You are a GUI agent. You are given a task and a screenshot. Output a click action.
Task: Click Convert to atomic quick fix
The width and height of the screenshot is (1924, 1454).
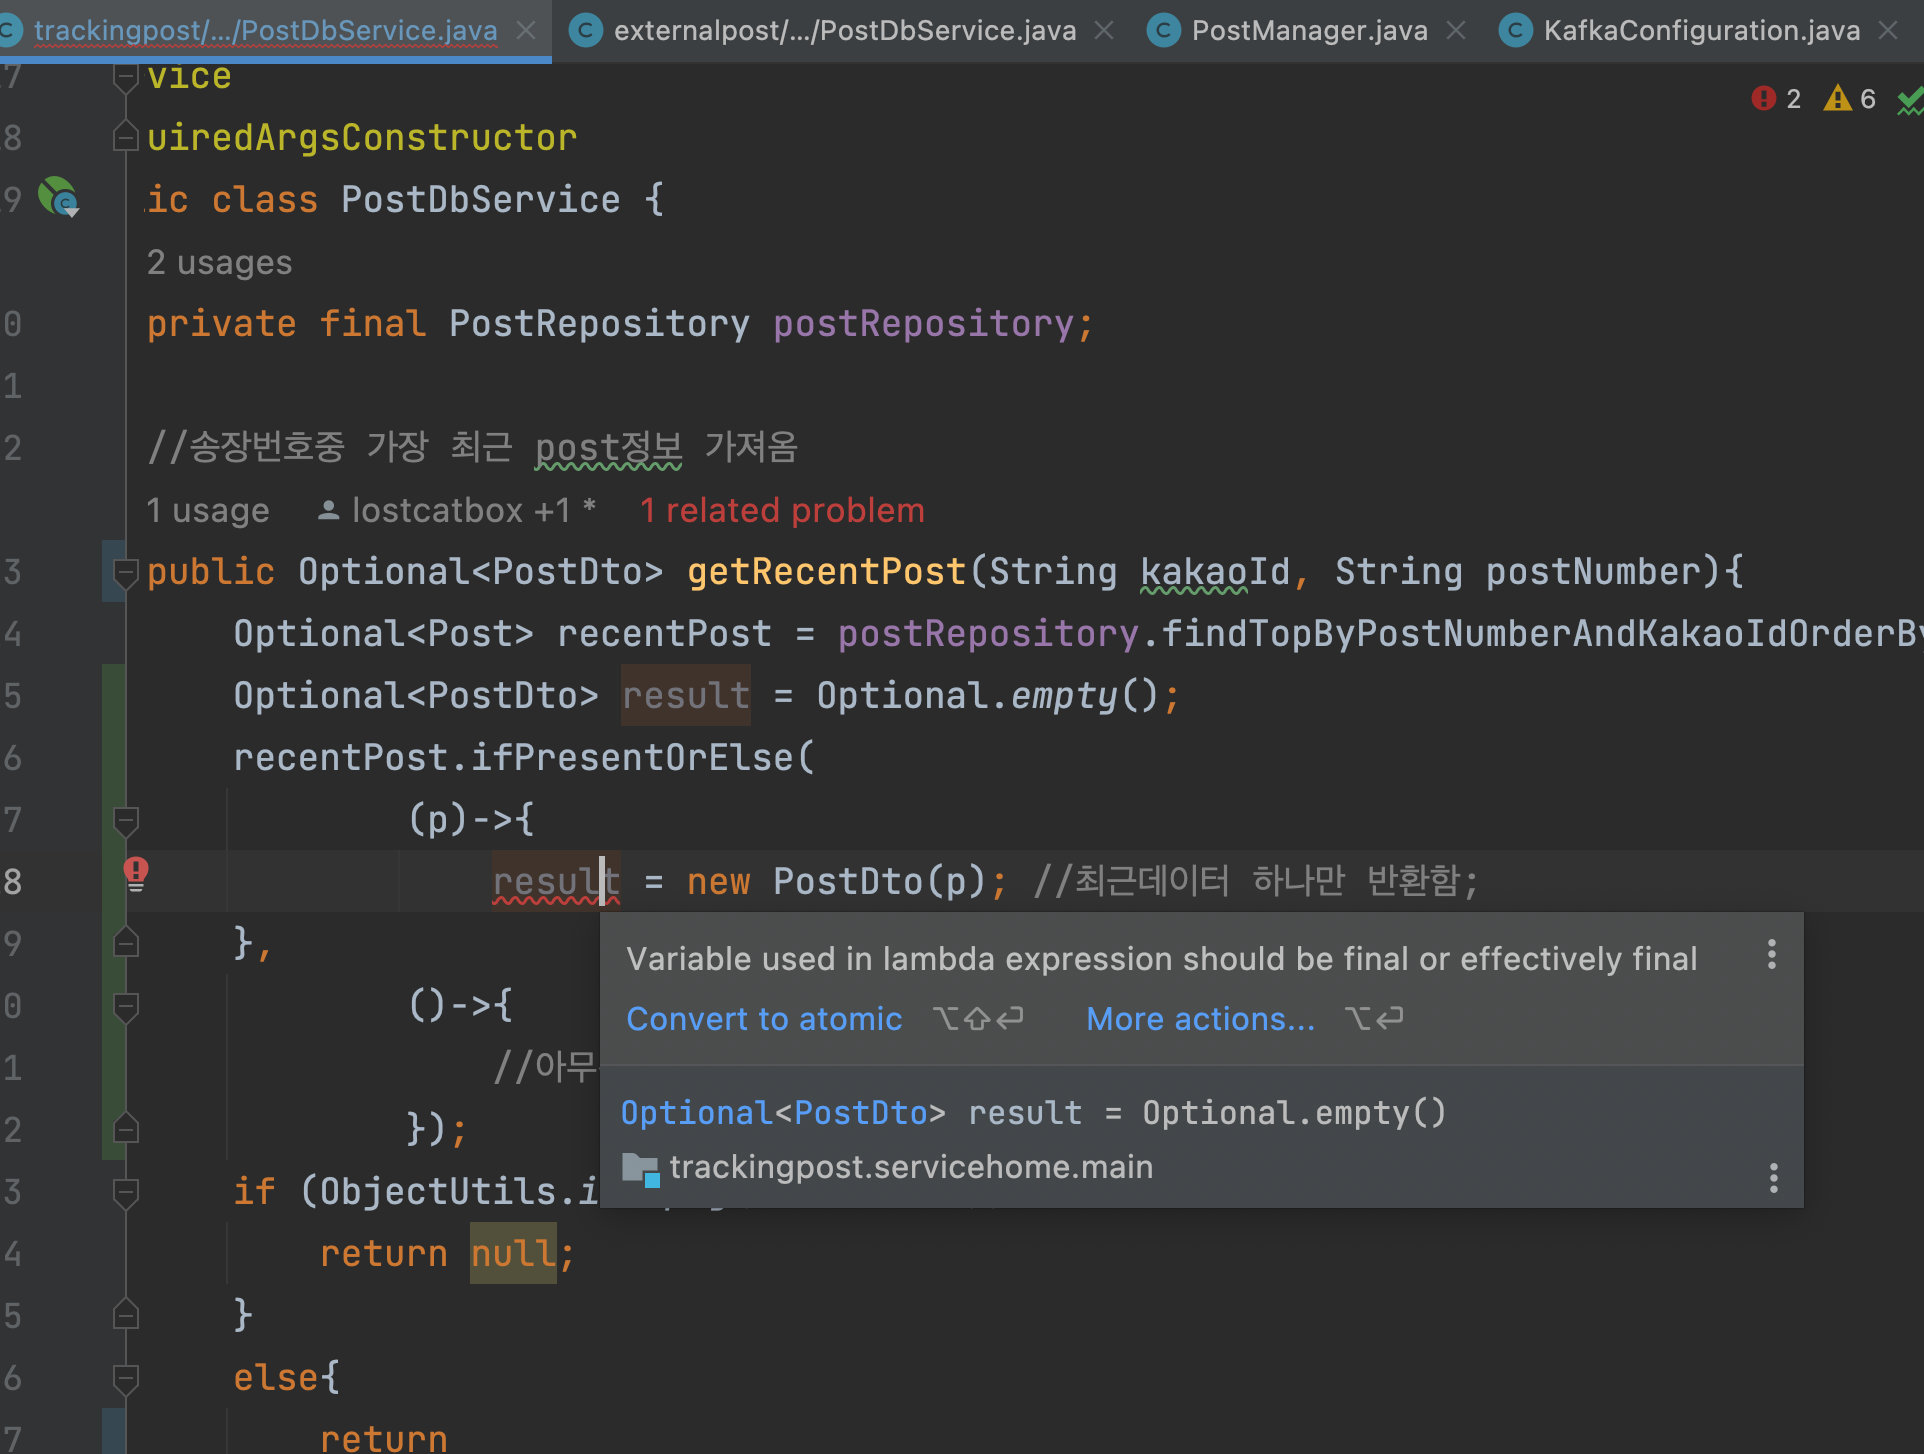[x=764, y=1019]
